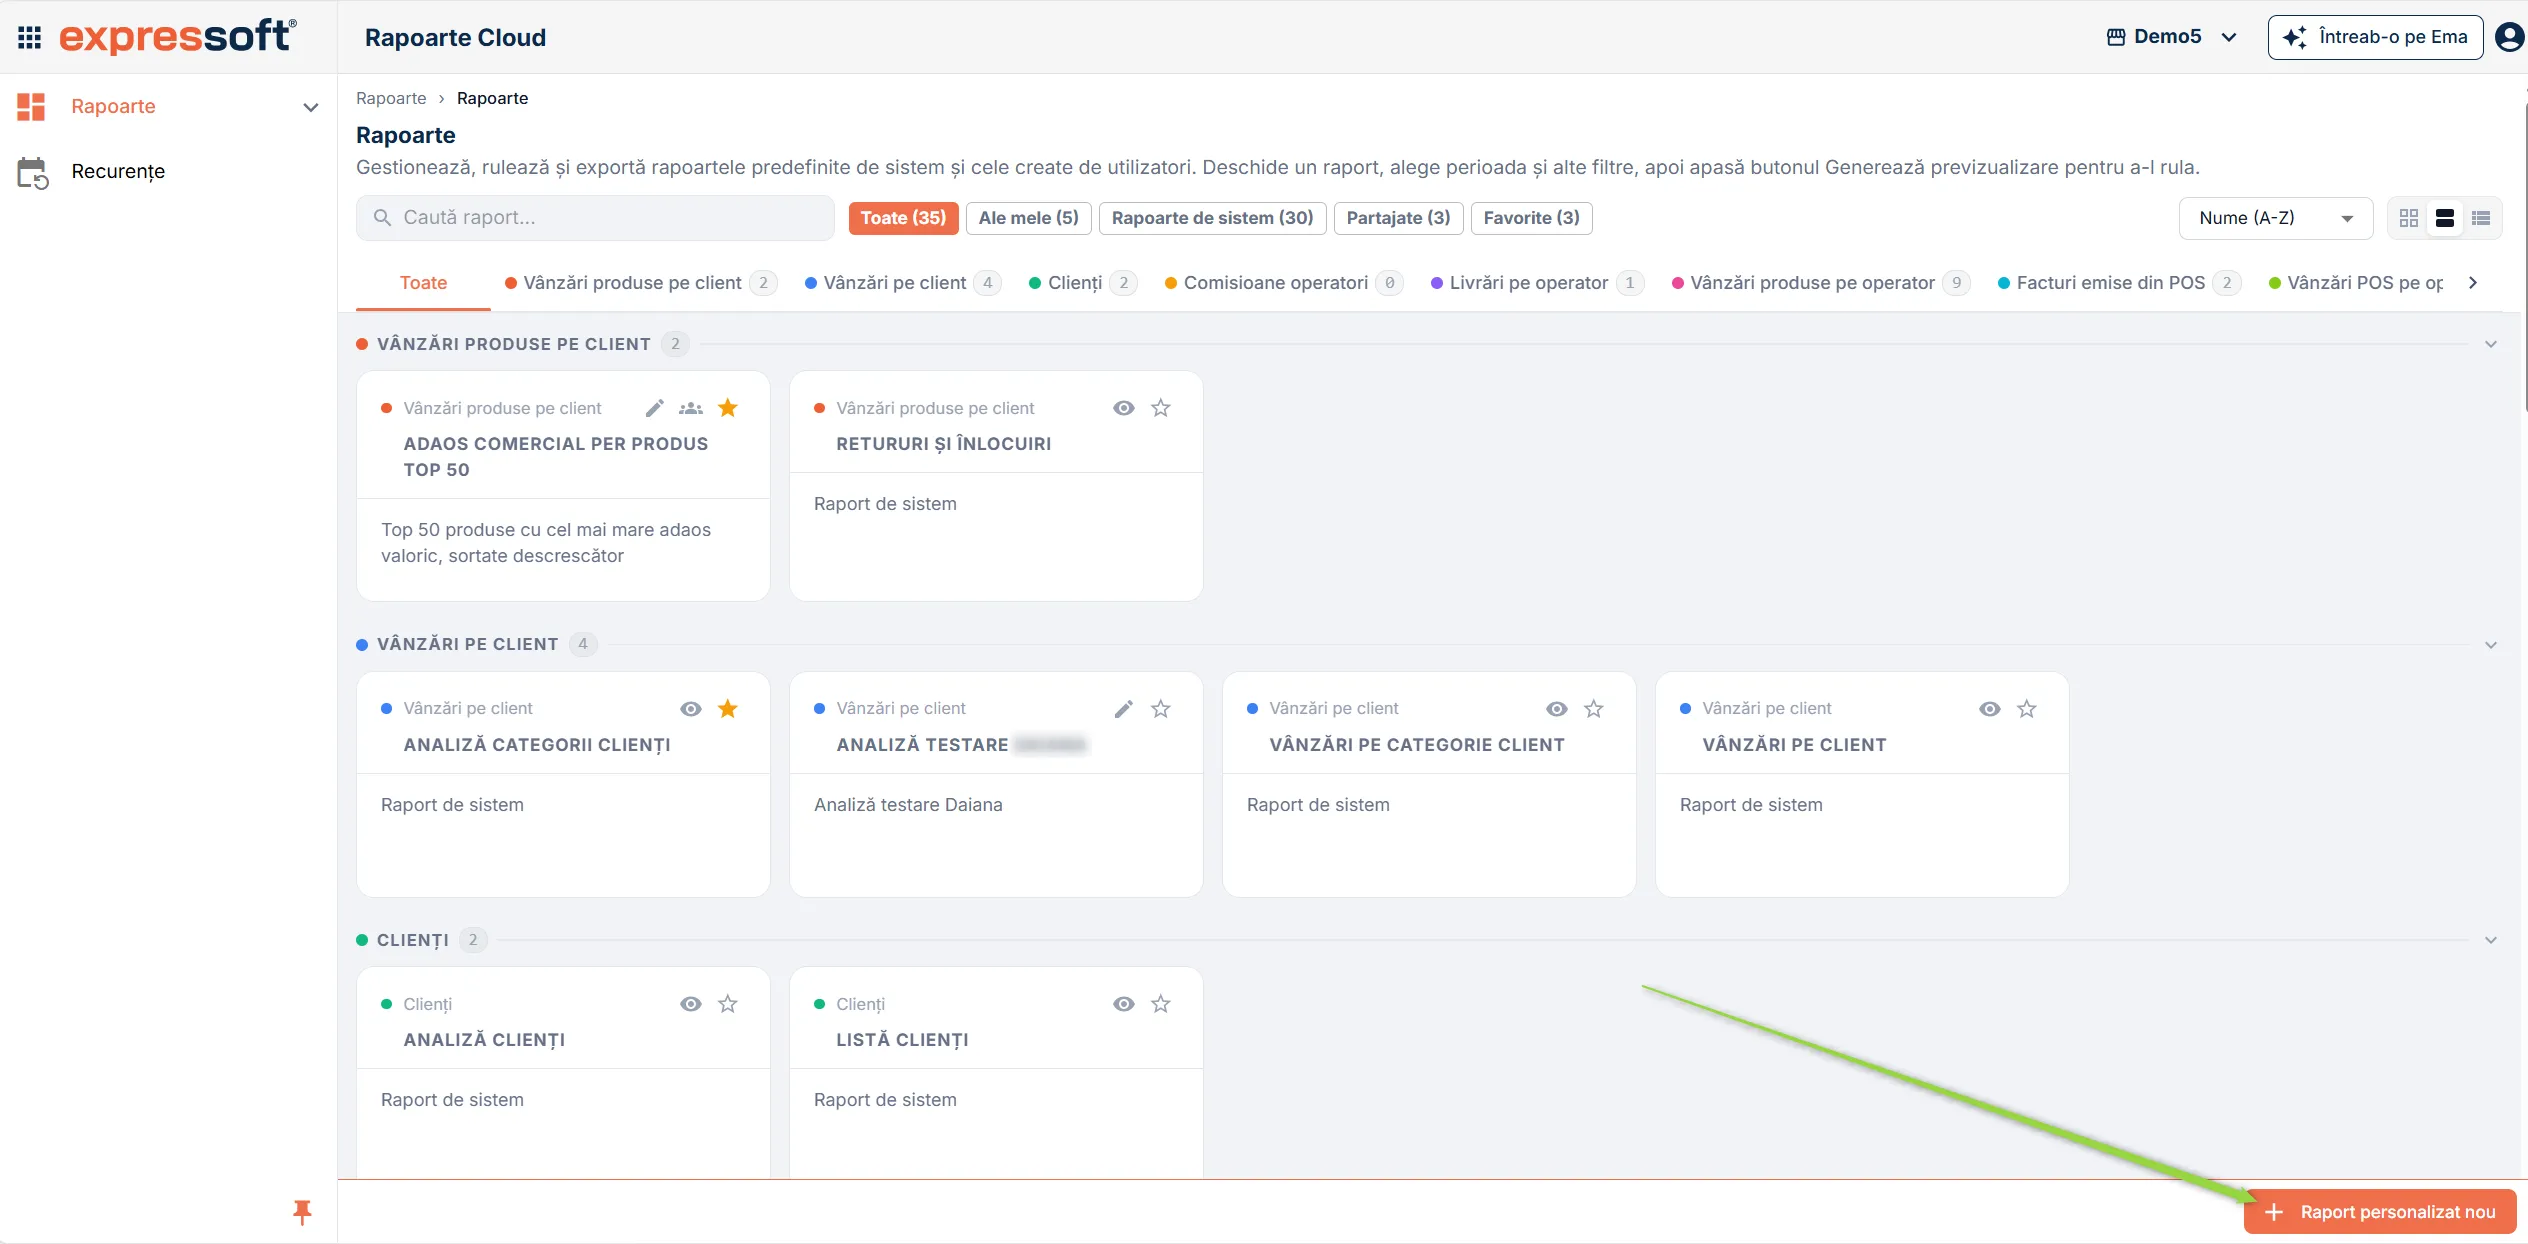Select the Toate category tab
The image size is (2528, 1244).
(x=423, y=283)
